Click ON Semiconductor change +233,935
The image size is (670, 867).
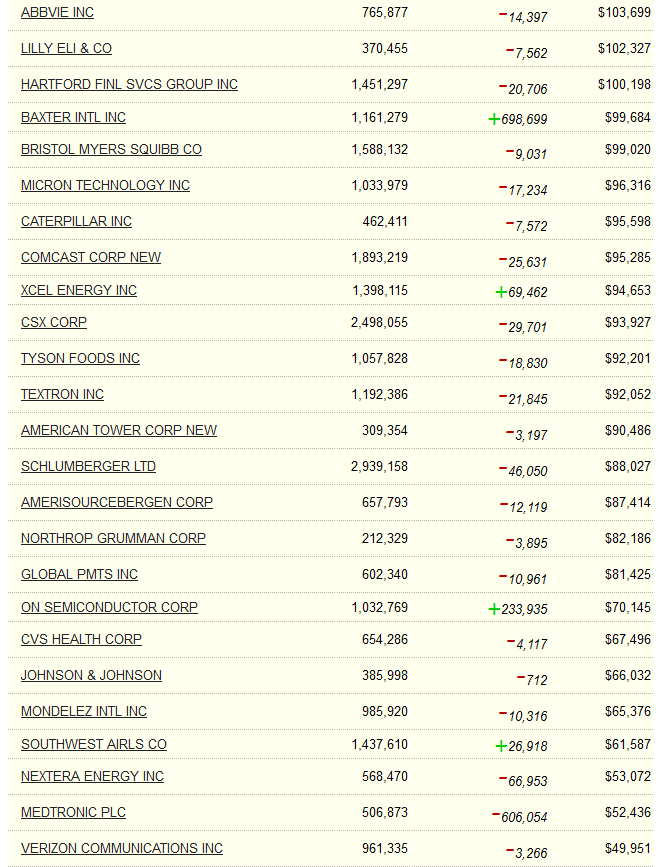(x=518, y=609)
